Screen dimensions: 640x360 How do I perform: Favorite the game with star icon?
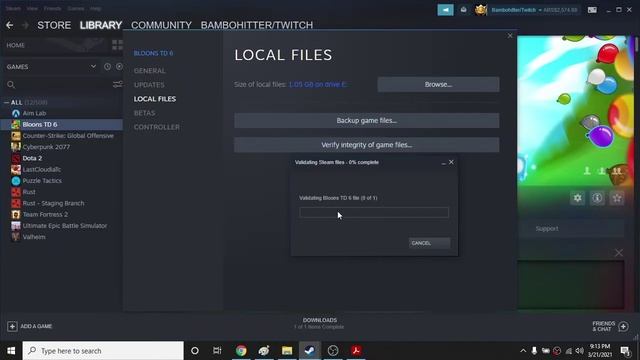click(617, 198)
